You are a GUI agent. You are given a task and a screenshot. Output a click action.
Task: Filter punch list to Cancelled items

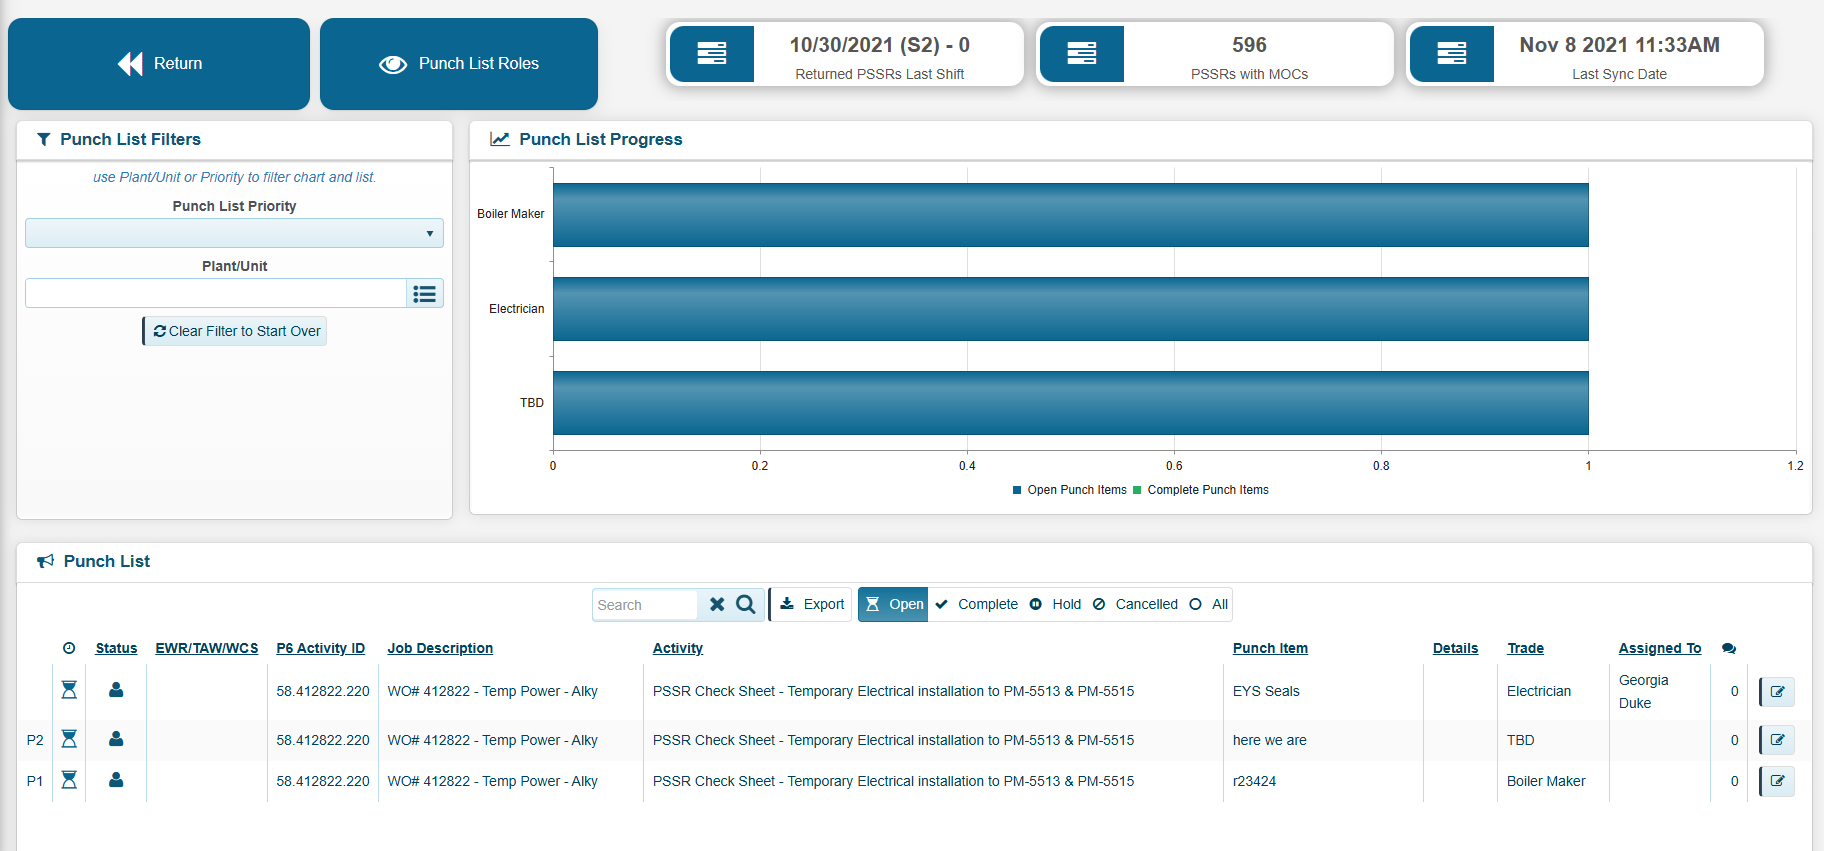point(1135,605)
